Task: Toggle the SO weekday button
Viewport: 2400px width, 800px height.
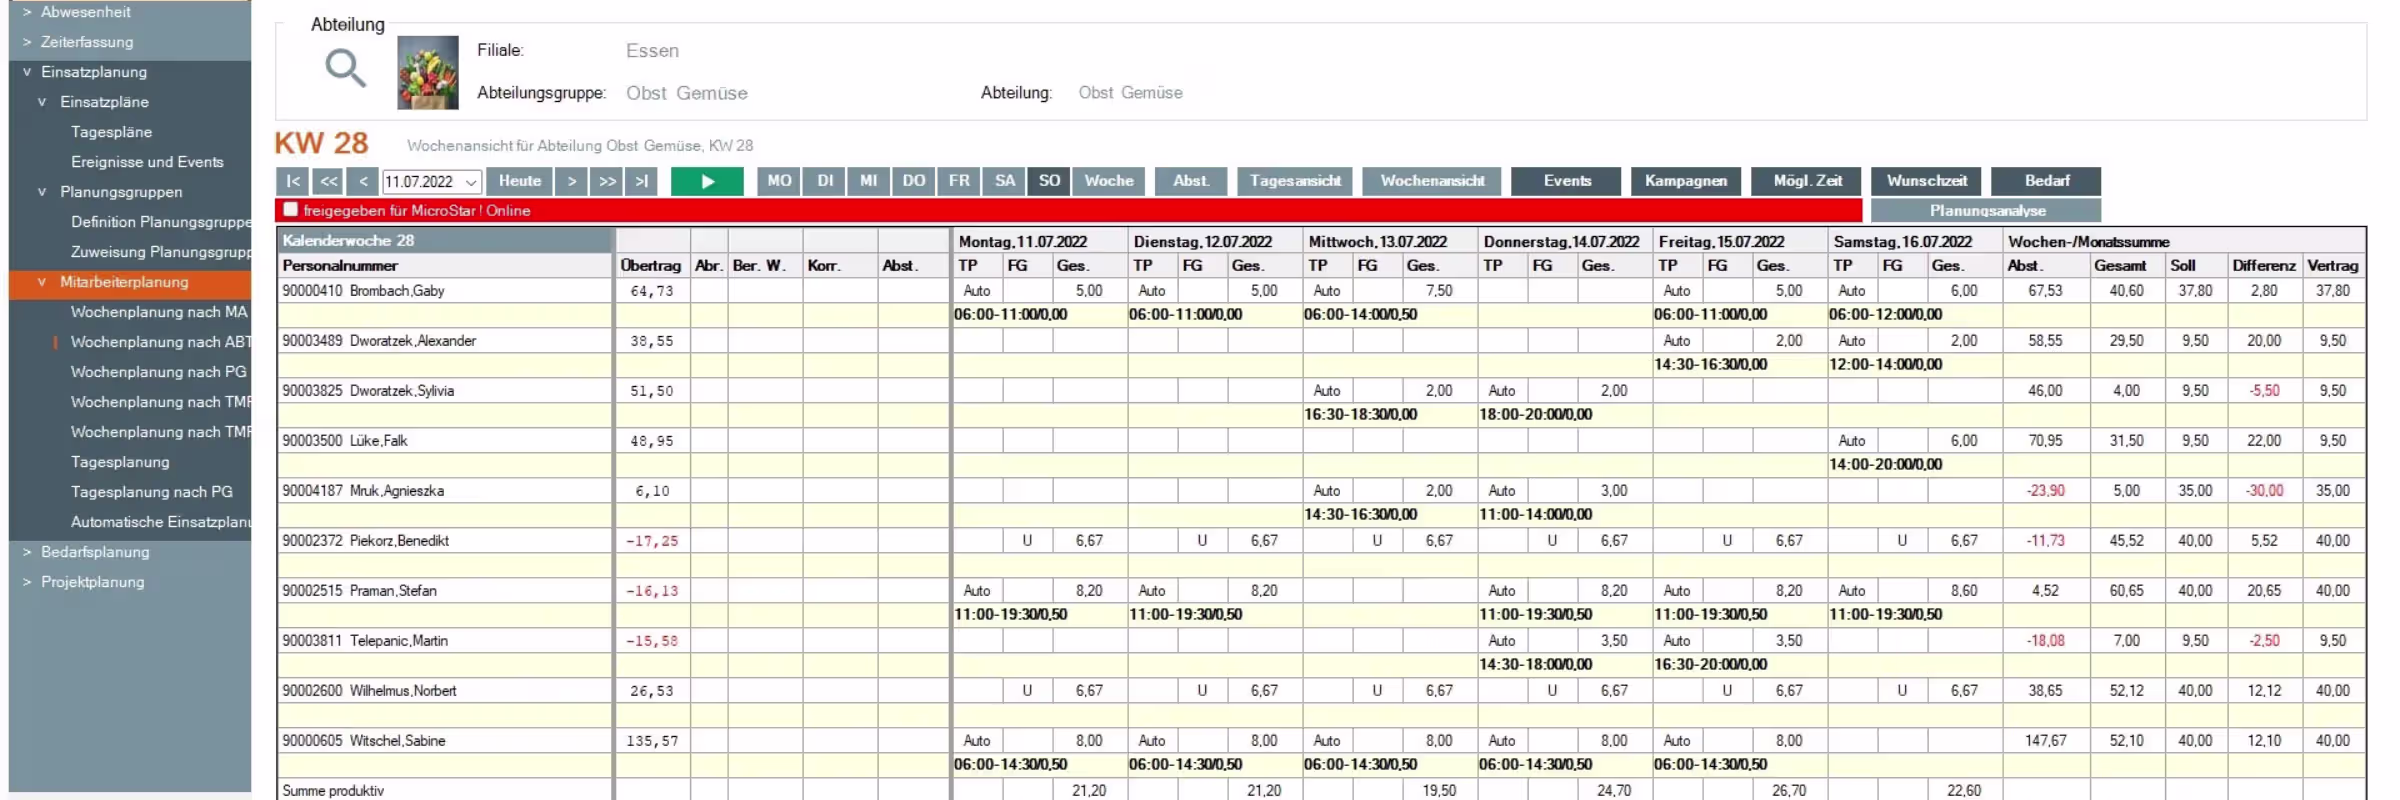Action: [1048, 181]
